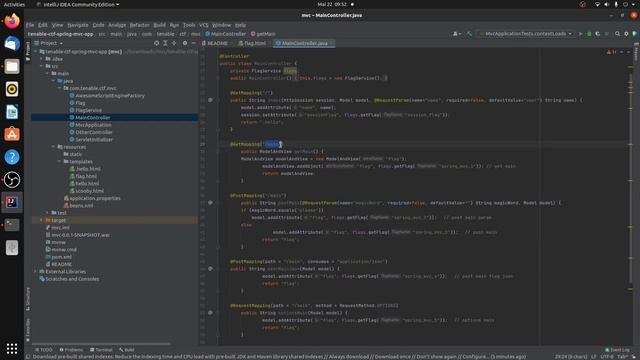Open Files manager from the dock
This screenshot has height=360, width=640.
(x=12, y=66)
